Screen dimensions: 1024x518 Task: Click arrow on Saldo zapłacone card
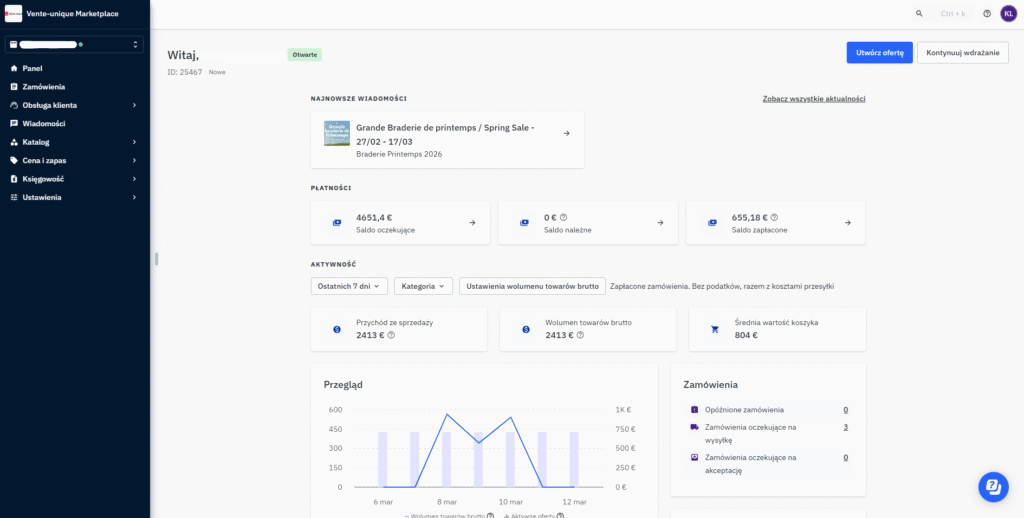point(848,223)
